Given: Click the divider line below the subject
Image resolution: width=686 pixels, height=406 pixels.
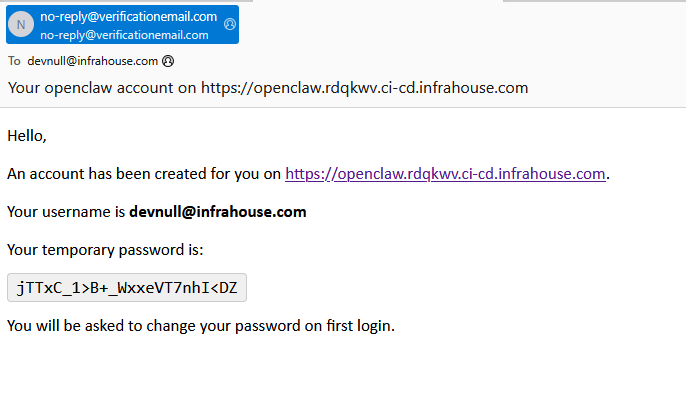Looking at the screenshot, I should tap(343, 107).
